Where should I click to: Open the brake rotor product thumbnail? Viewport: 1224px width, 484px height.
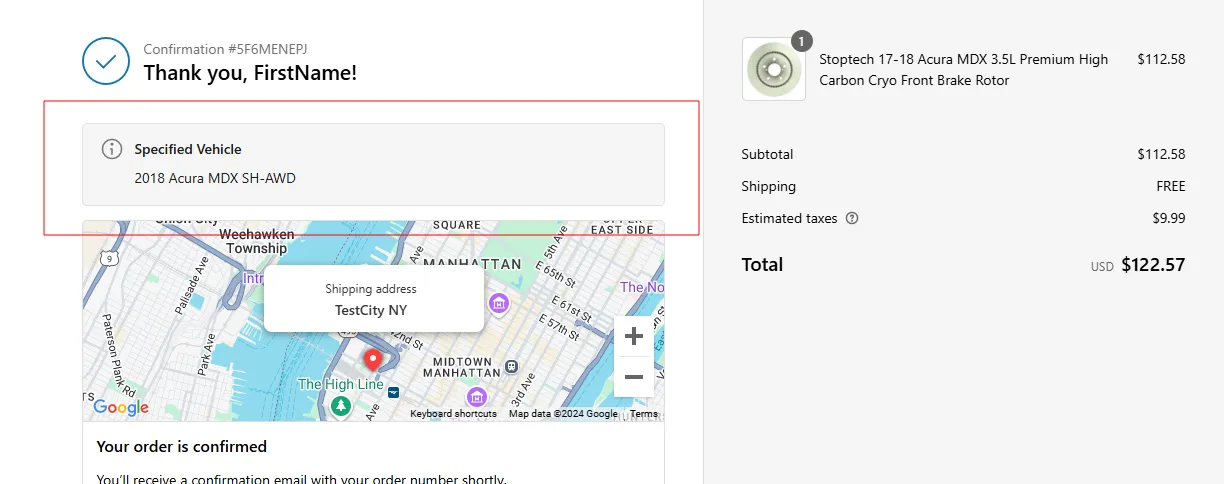tap(773, 69)
